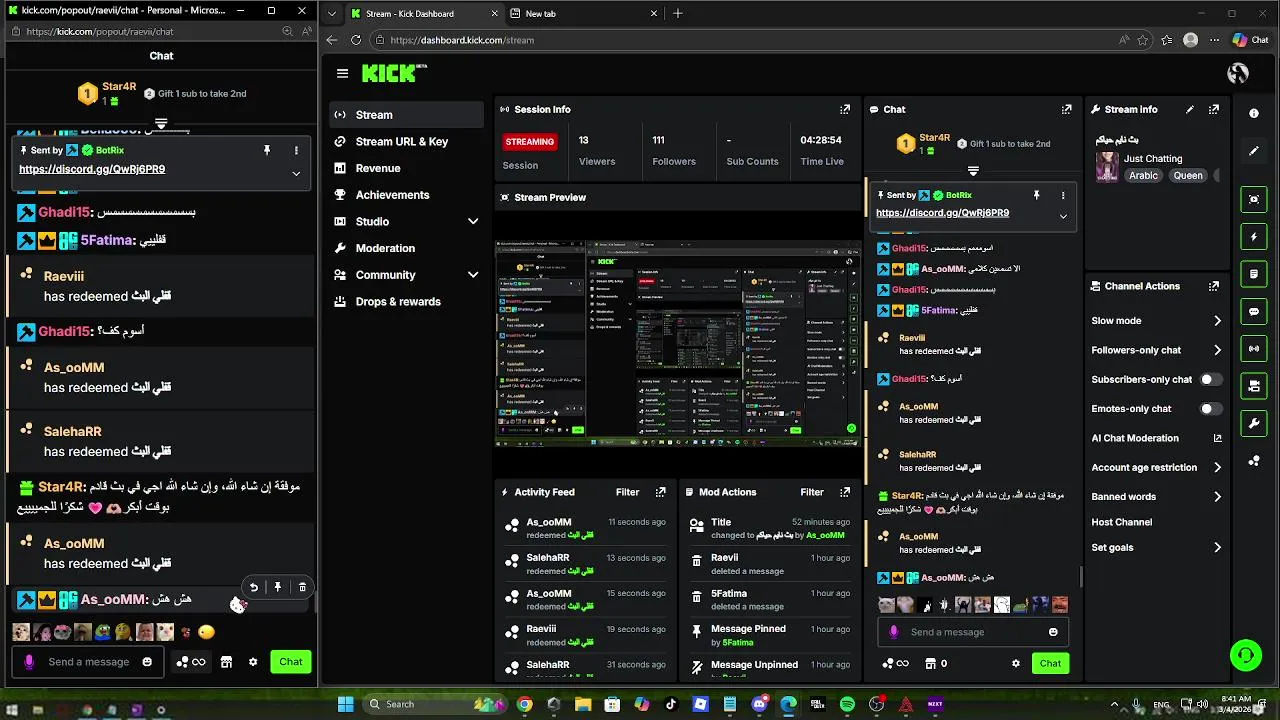Screen dimensions: 1280x720
Task: Pop out the Mod Actions panel
Action: (845, 492)
